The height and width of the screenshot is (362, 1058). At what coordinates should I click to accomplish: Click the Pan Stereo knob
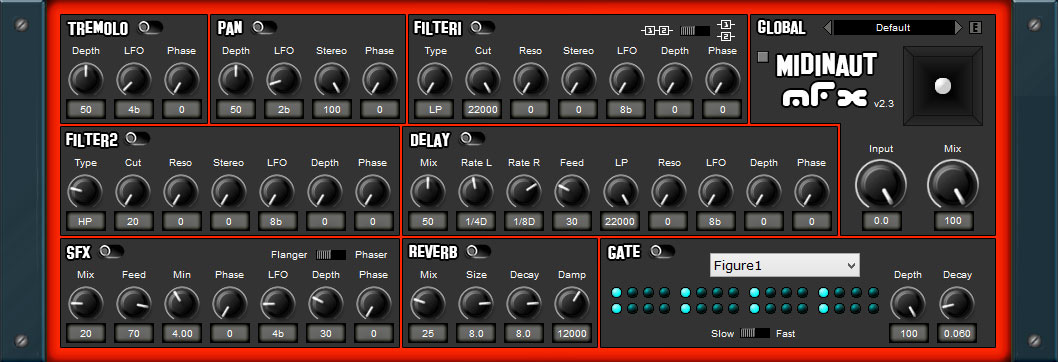[x=331, y=79]
